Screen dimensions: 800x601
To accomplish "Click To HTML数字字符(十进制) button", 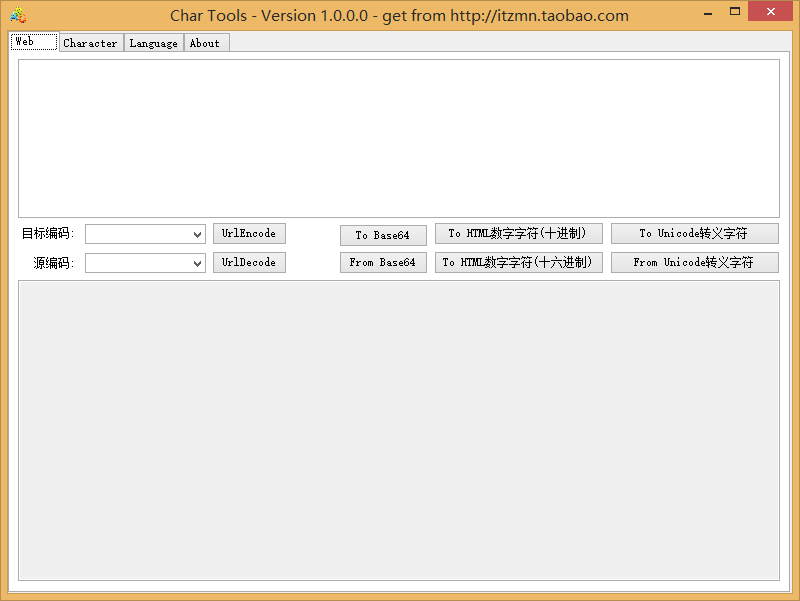I will click(x=519, y=233).
